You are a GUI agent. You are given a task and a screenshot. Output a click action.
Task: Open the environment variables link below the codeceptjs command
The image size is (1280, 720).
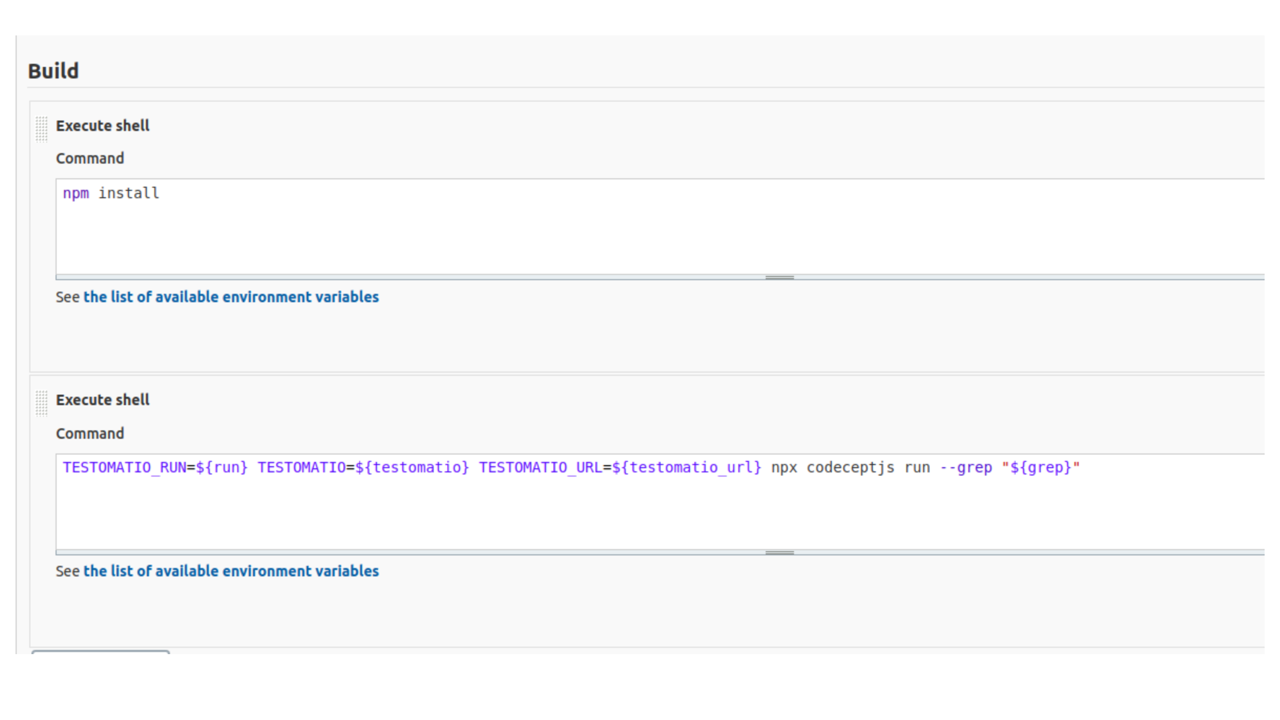[231, 571]
